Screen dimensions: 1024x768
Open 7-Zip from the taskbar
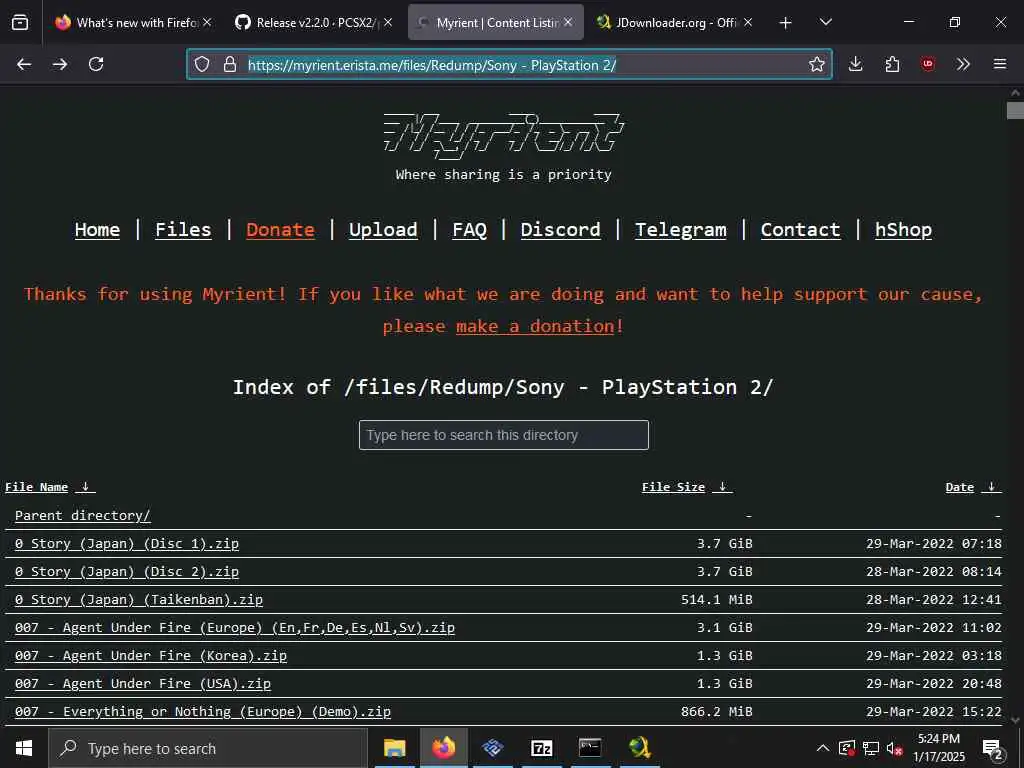click(x=541, y=748)
